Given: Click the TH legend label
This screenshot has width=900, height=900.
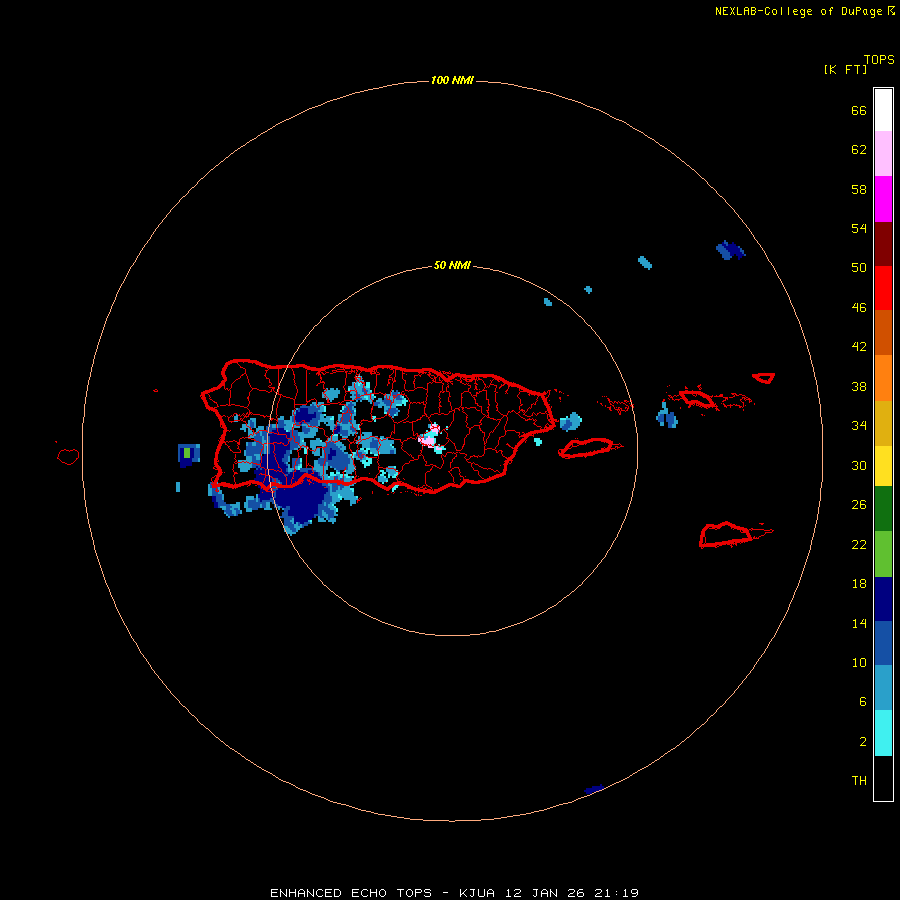Looking at the screenshot, I should point(859,781).
